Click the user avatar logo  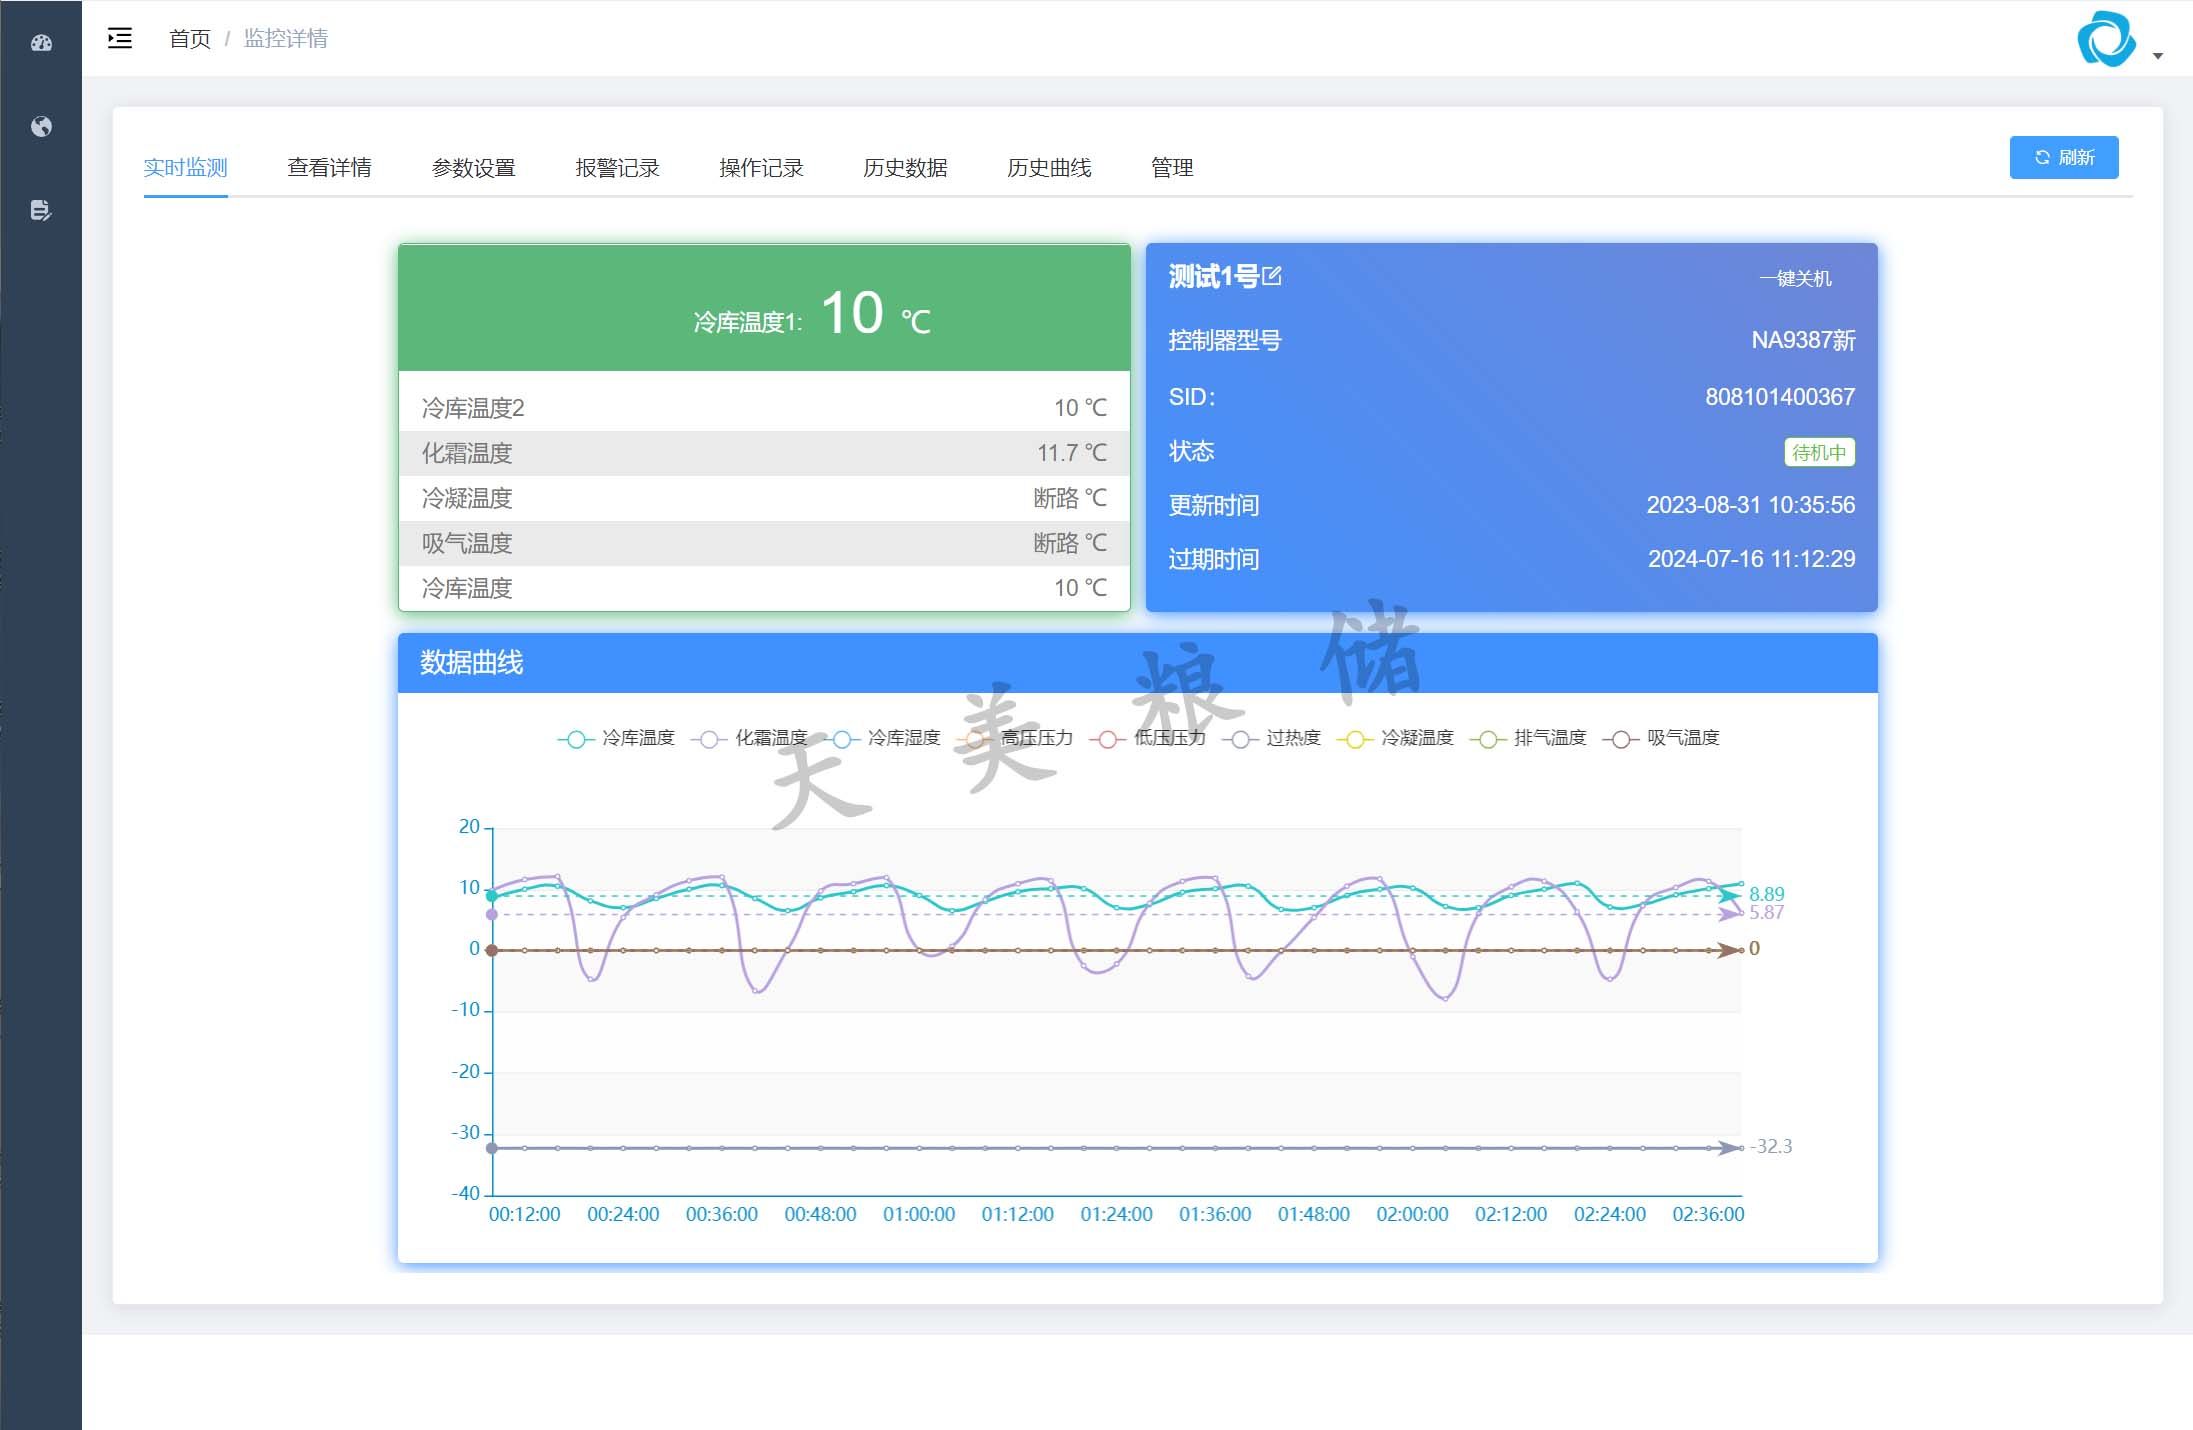coord(2105,39)
